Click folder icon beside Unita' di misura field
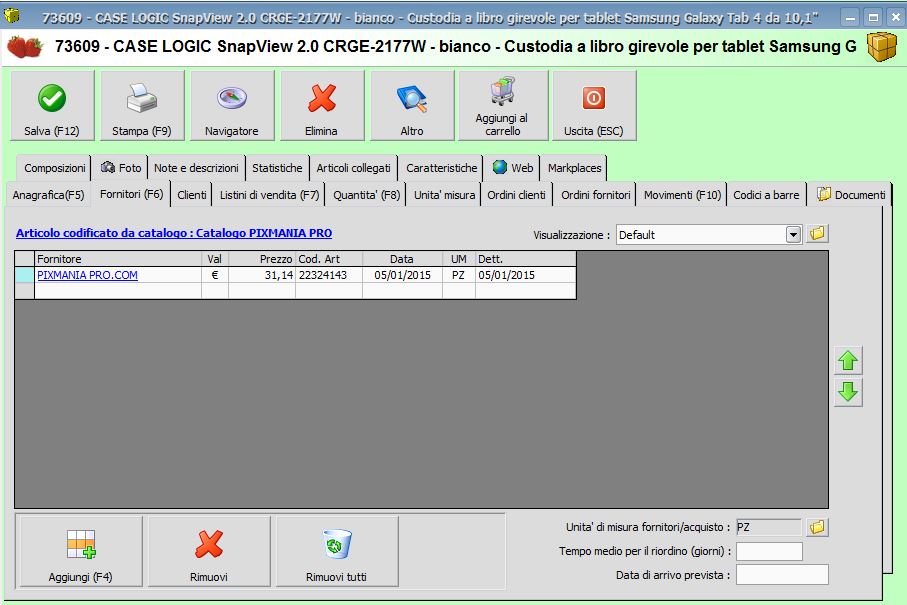Image resolution: width=907 pixels, height=605 pixels. (x=817, y=527)
